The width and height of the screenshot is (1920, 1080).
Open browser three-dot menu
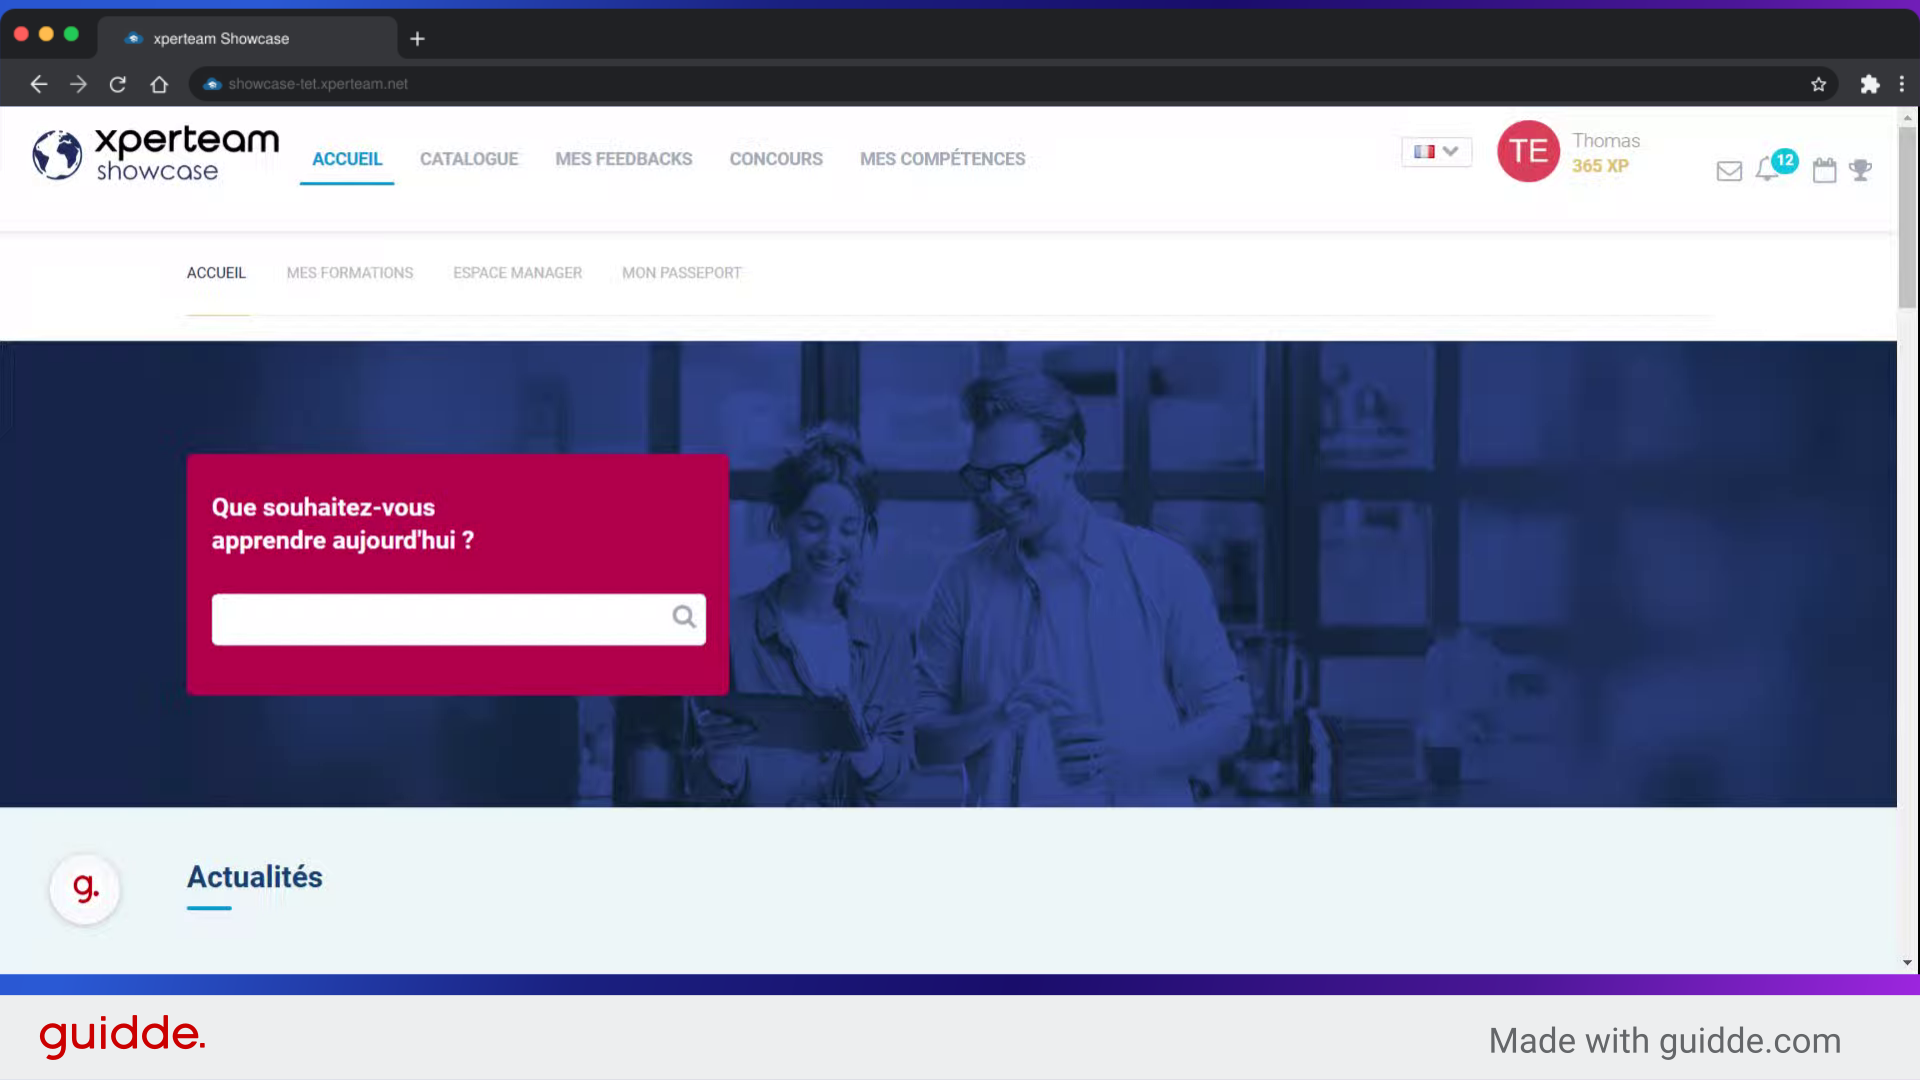(1902, 84)
